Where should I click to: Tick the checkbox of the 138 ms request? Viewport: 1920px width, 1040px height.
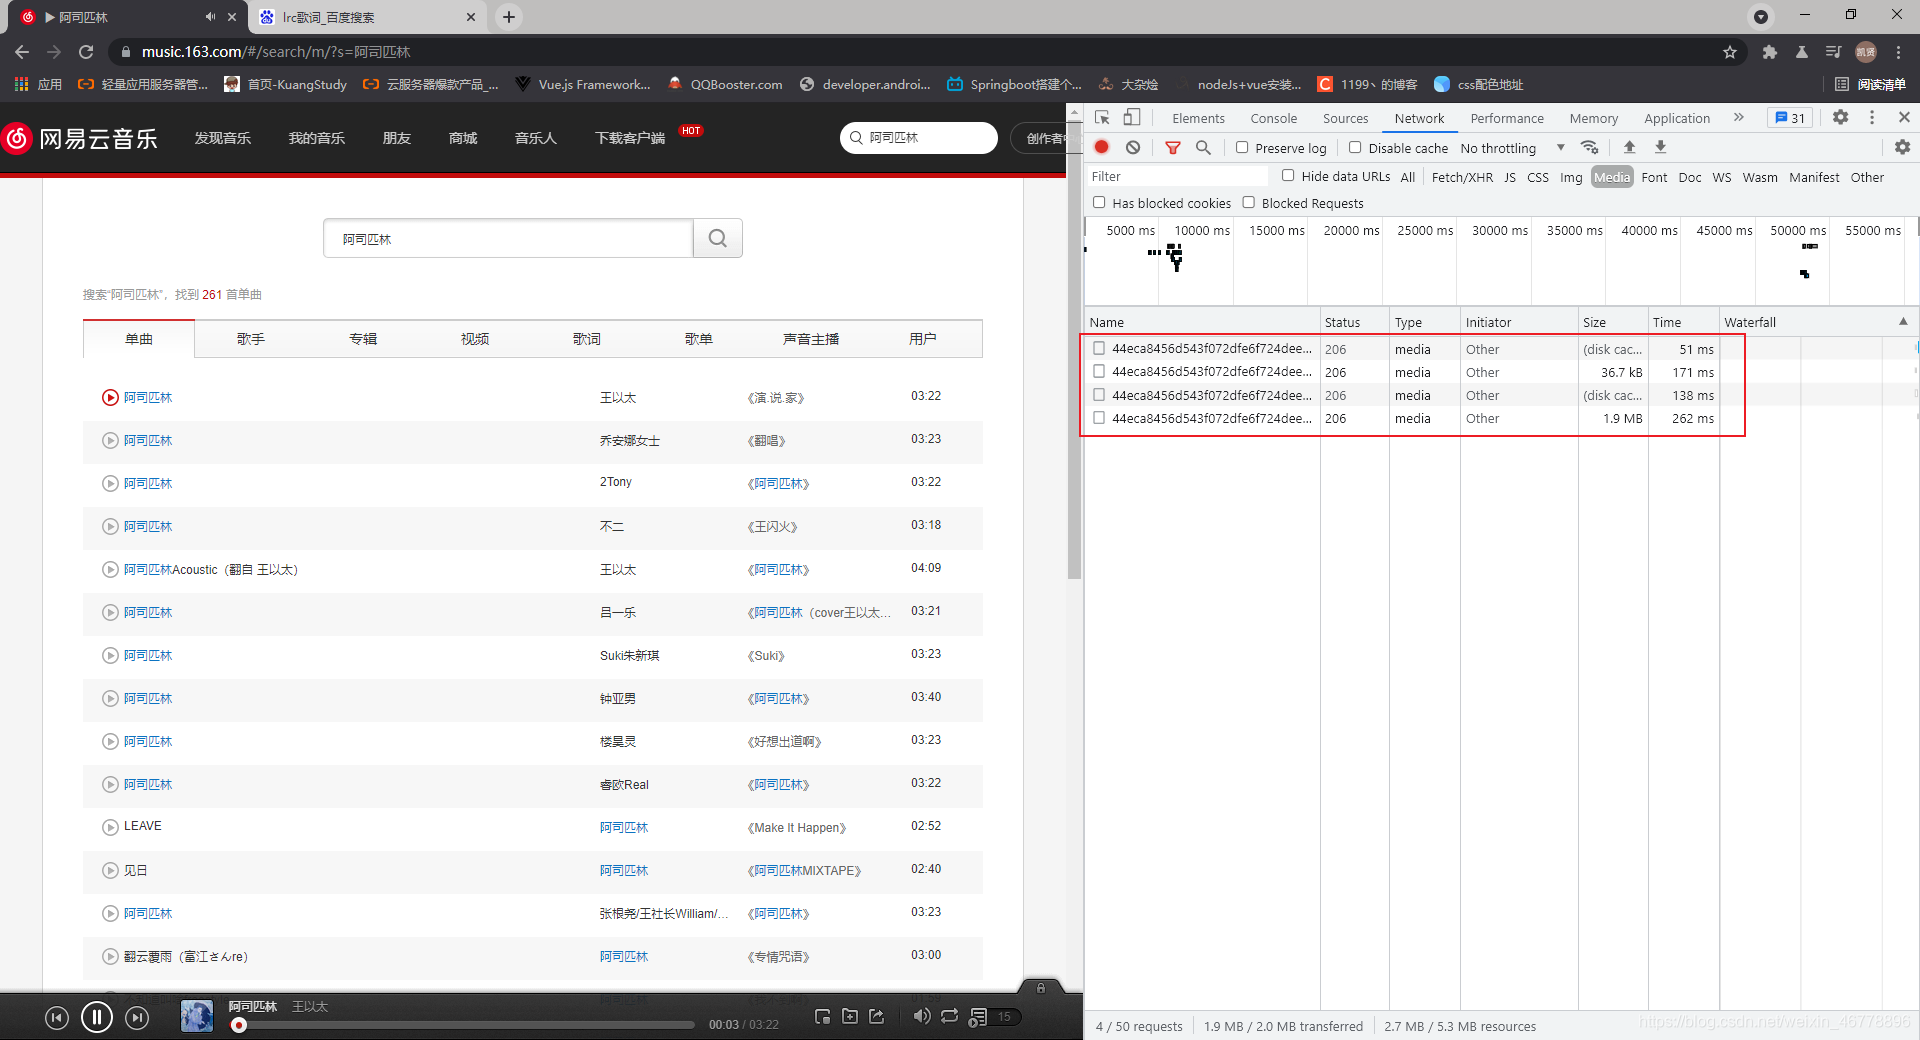pos(1099,394)
